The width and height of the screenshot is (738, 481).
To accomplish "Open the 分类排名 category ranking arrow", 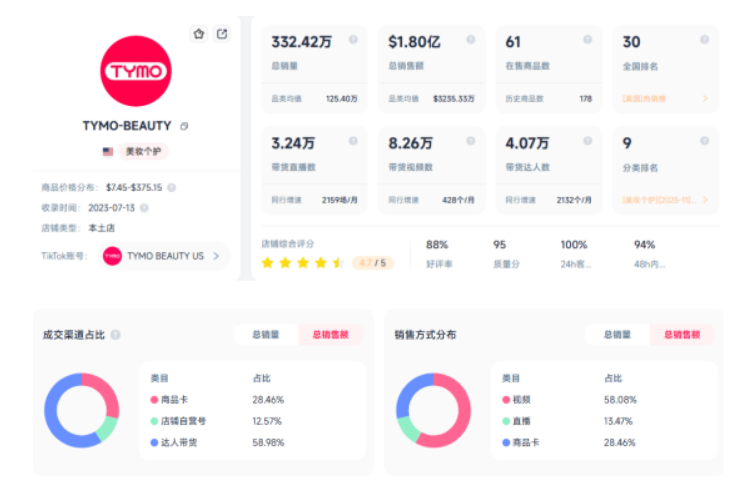I will point(705,200).
